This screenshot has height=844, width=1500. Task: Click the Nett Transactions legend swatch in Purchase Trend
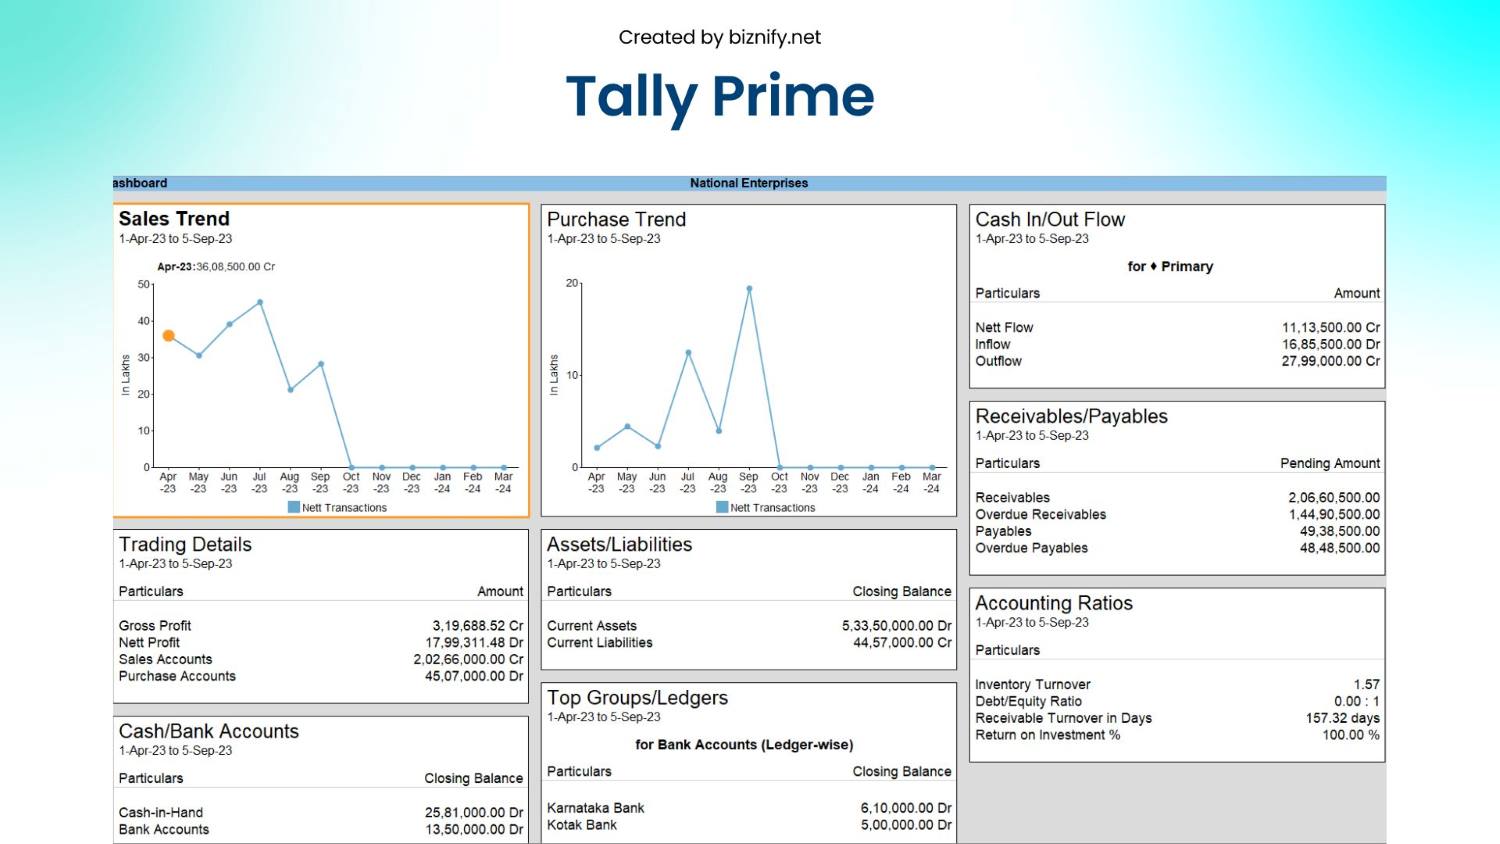click(722, 507)
